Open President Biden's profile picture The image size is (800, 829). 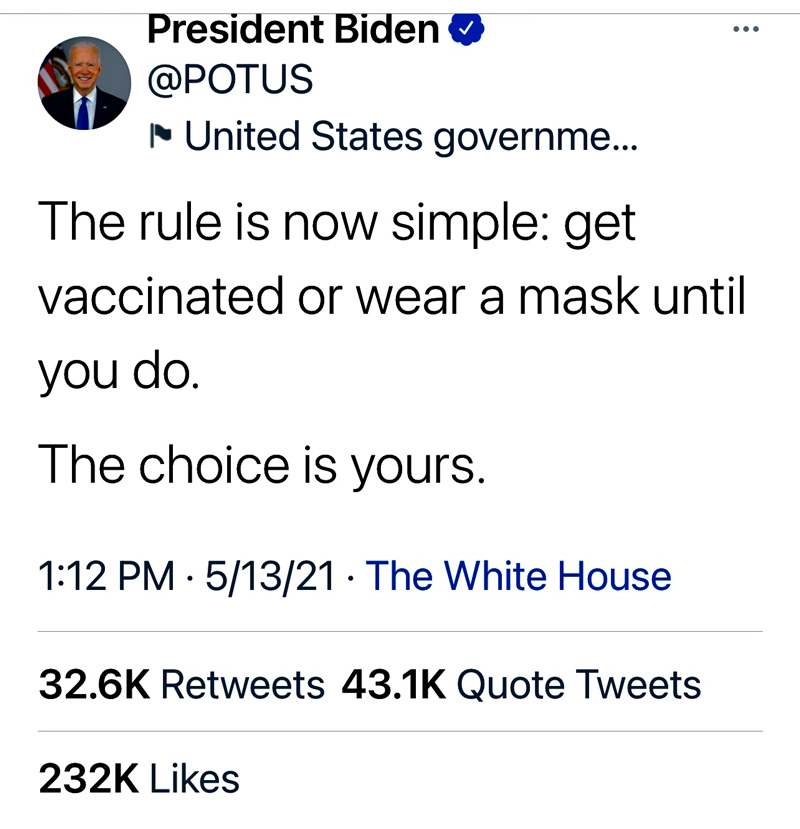pos(84,84)
